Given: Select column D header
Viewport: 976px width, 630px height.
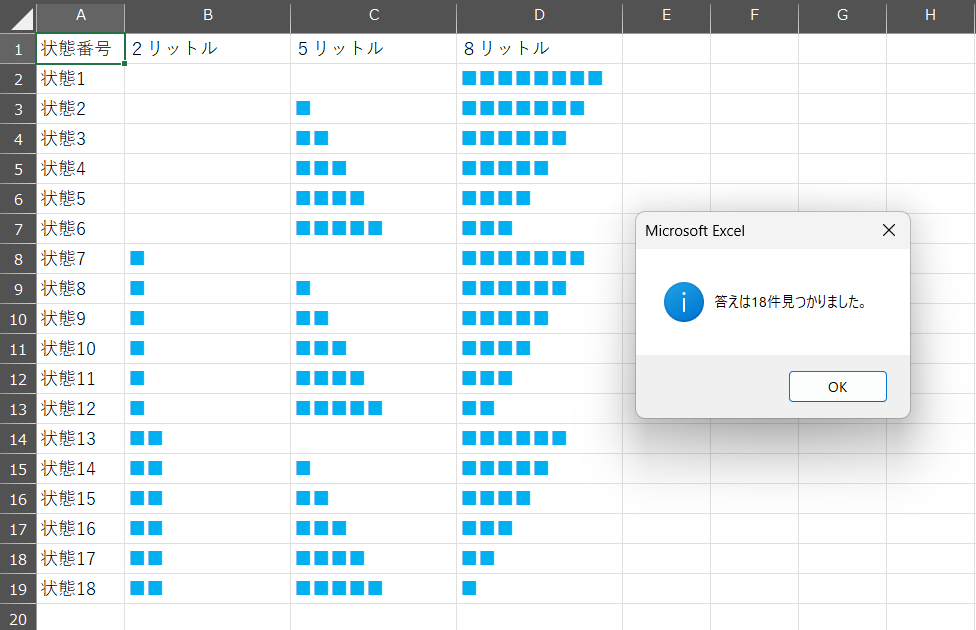Looking at the screenshot, I should point(540,15).
